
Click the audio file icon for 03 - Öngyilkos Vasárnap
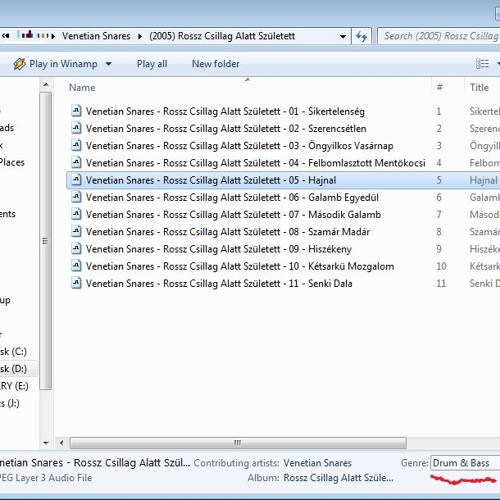pyautogui.click(x=76, y=145)
